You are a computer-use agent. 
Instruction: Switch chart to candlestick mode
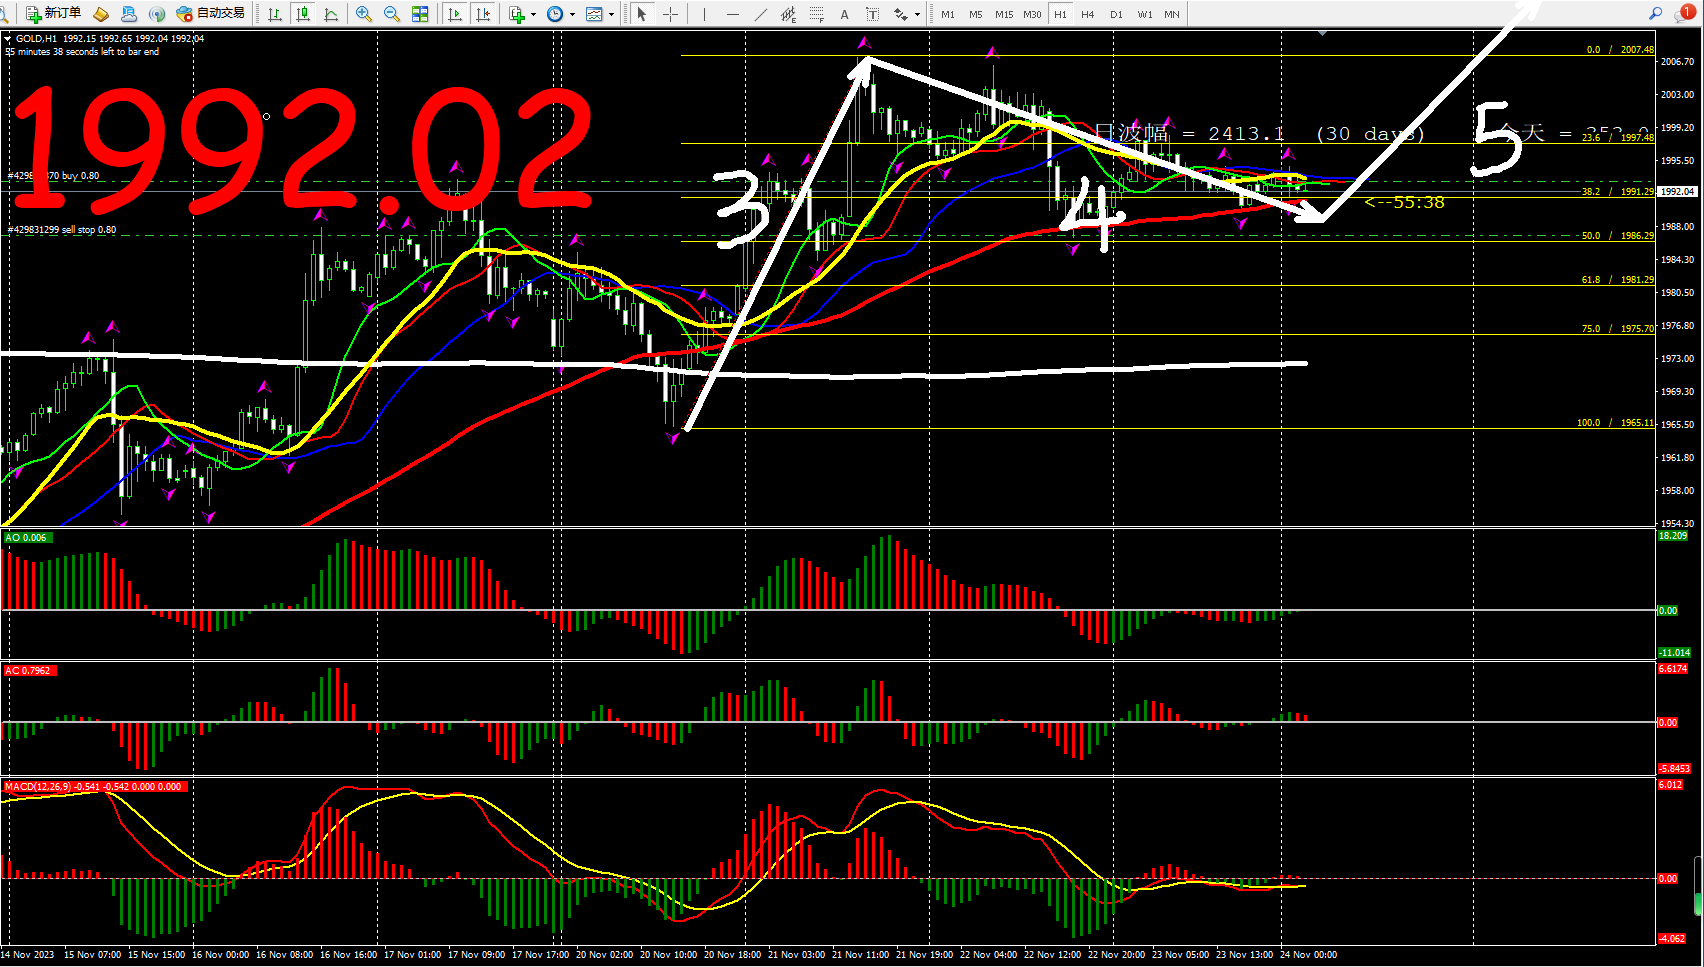303,14
